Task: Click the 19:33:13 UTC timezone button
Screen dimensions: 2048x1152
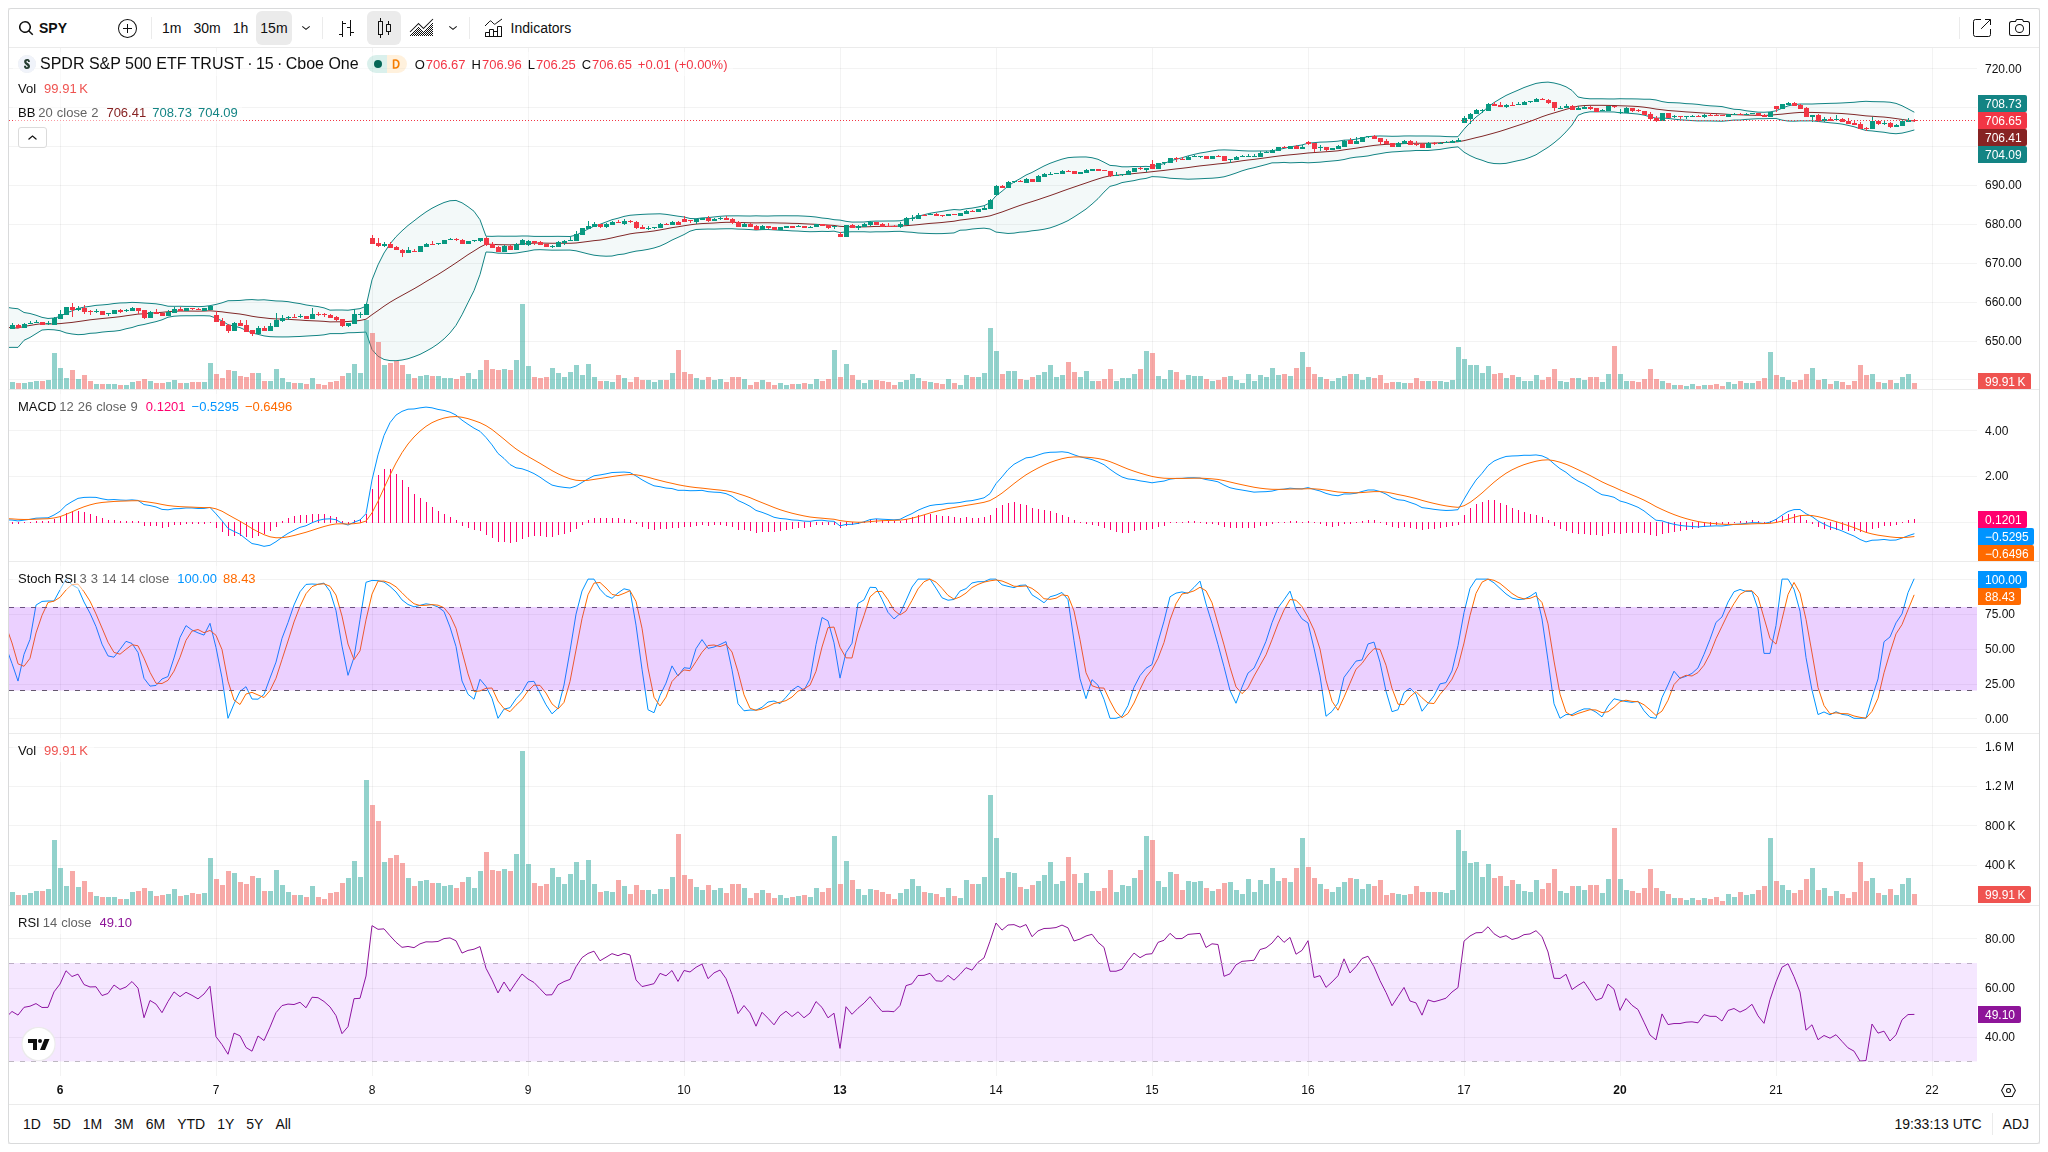Action: coord(1937,1124)
